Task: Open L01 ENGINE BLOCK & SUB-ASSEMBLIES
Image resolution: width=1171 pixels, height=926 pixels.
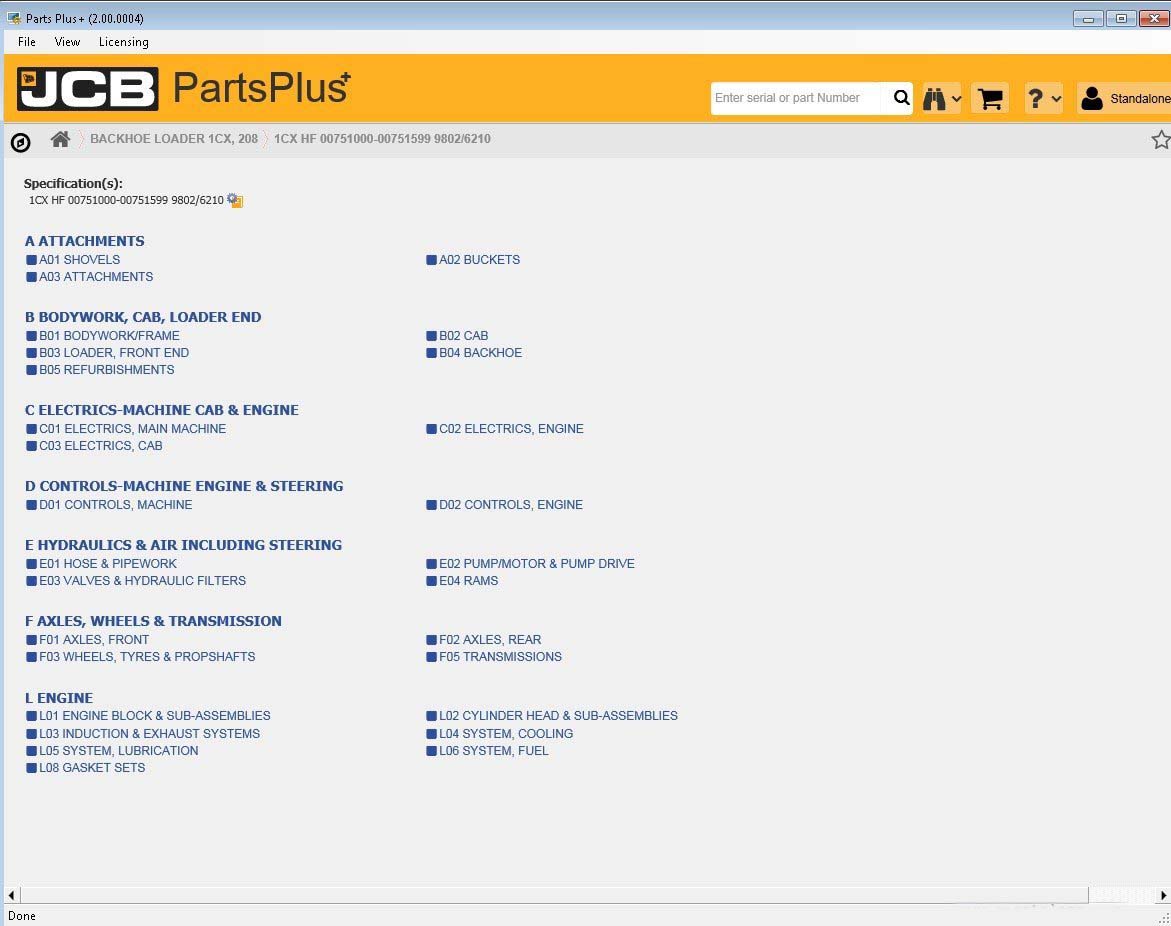Action: 155,716
